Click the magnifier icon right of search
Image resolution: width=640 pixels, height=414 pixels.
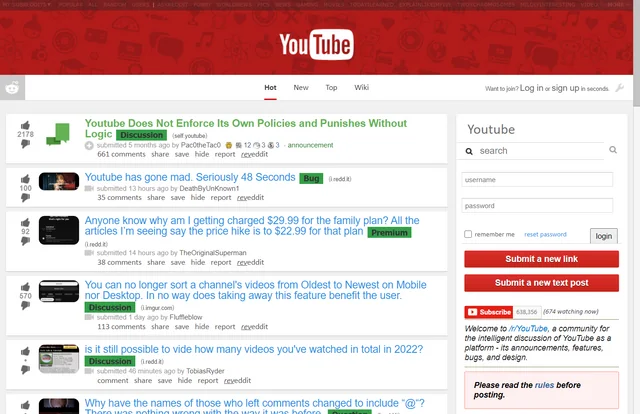[613, 150]
